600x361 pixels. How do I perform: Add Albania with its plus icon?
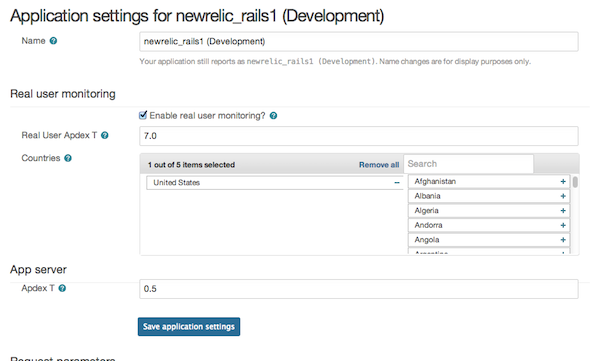[x=563, y=196]
